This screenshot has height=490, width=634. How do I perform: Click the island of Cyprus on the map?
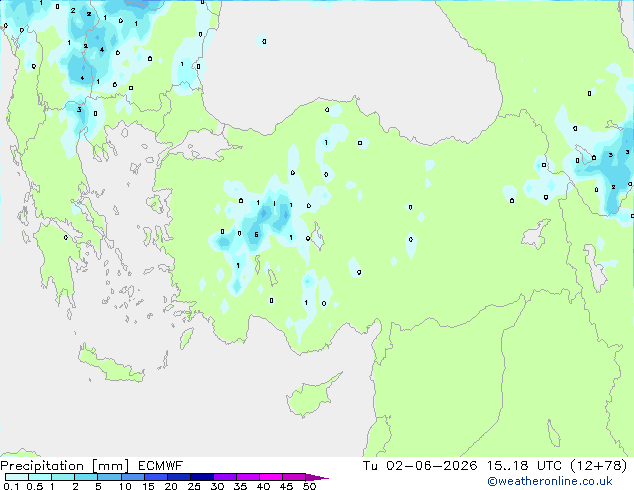tap(311, 397)
